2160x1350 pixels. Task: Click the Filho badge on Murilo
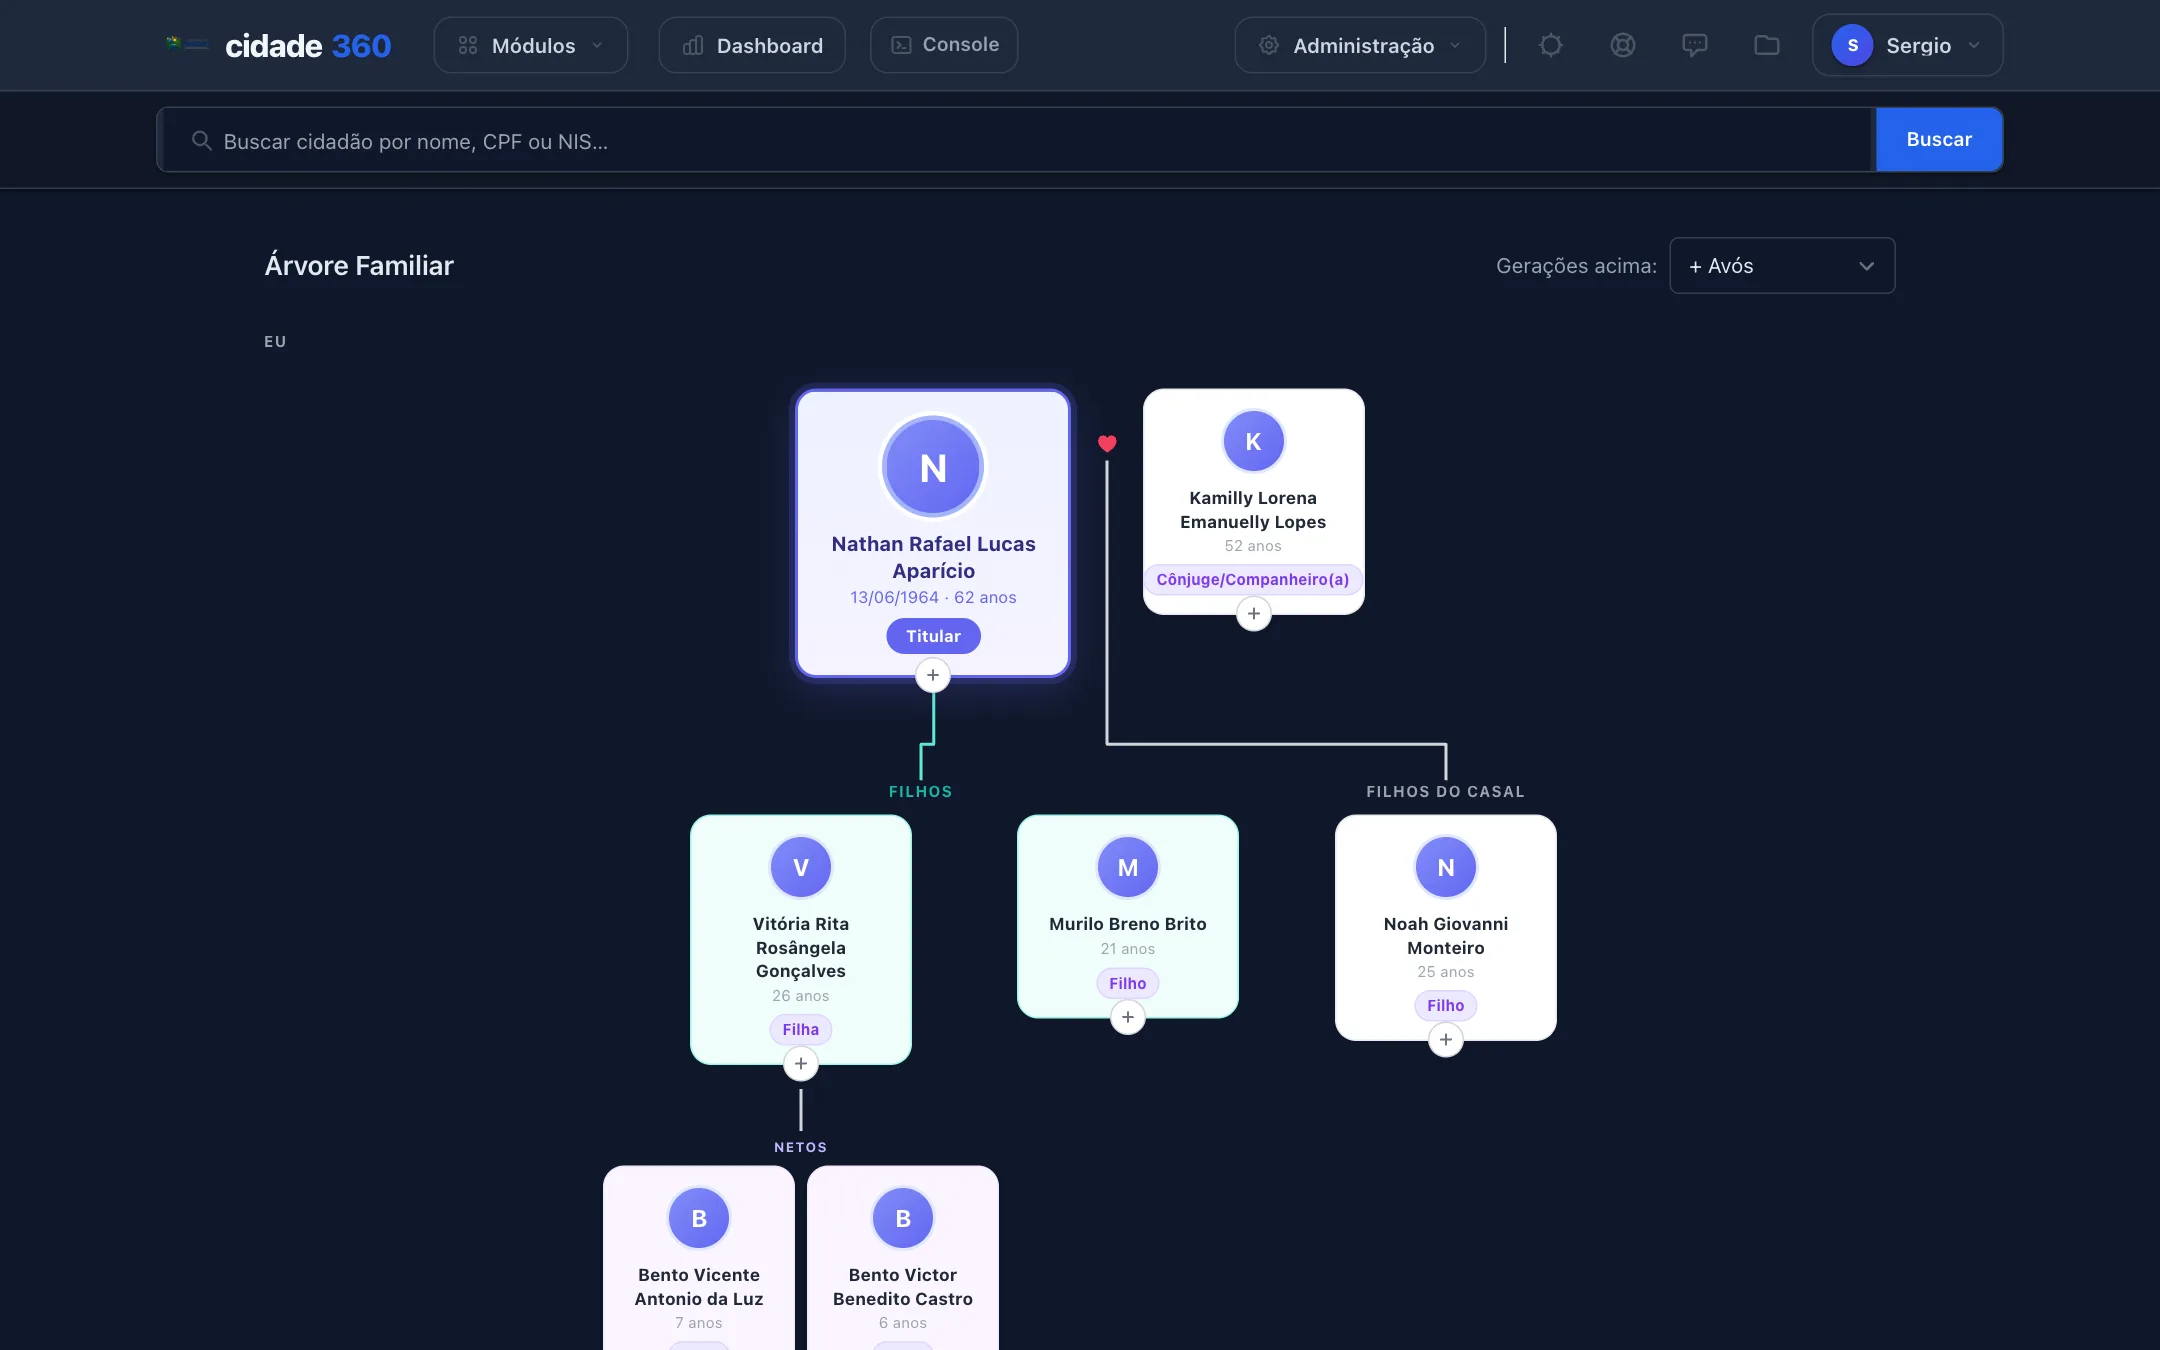coord(1128,983)
